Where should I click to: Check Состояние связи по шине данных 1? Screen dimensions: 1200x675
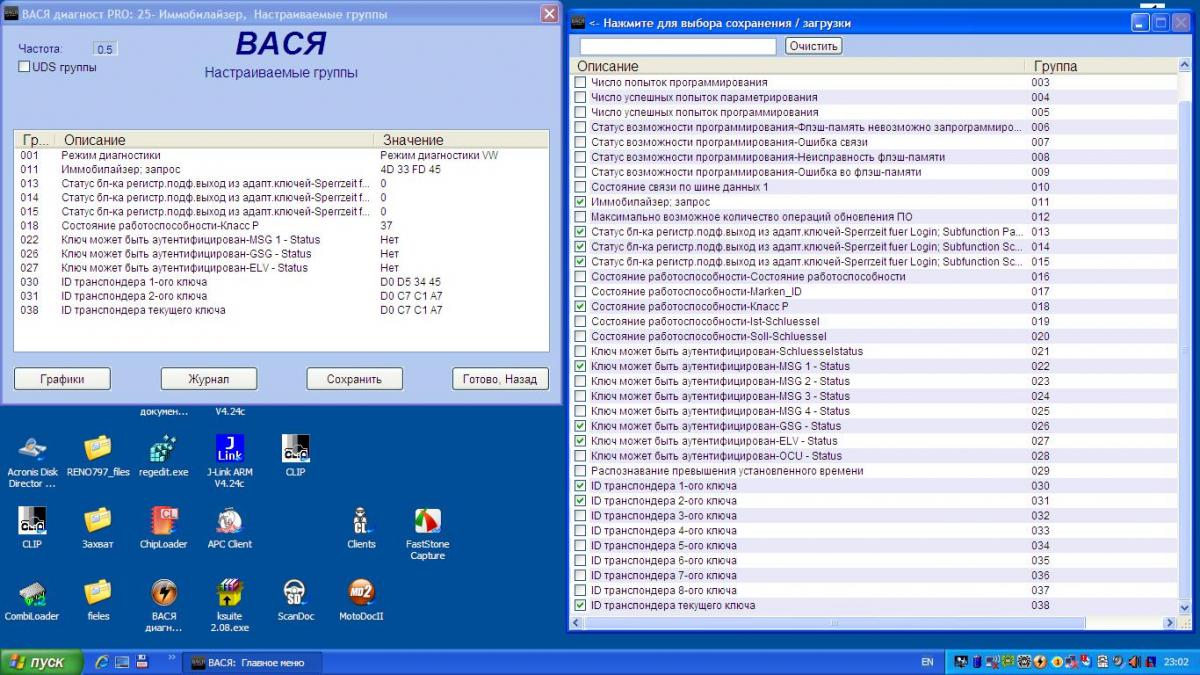pos(580,187)
